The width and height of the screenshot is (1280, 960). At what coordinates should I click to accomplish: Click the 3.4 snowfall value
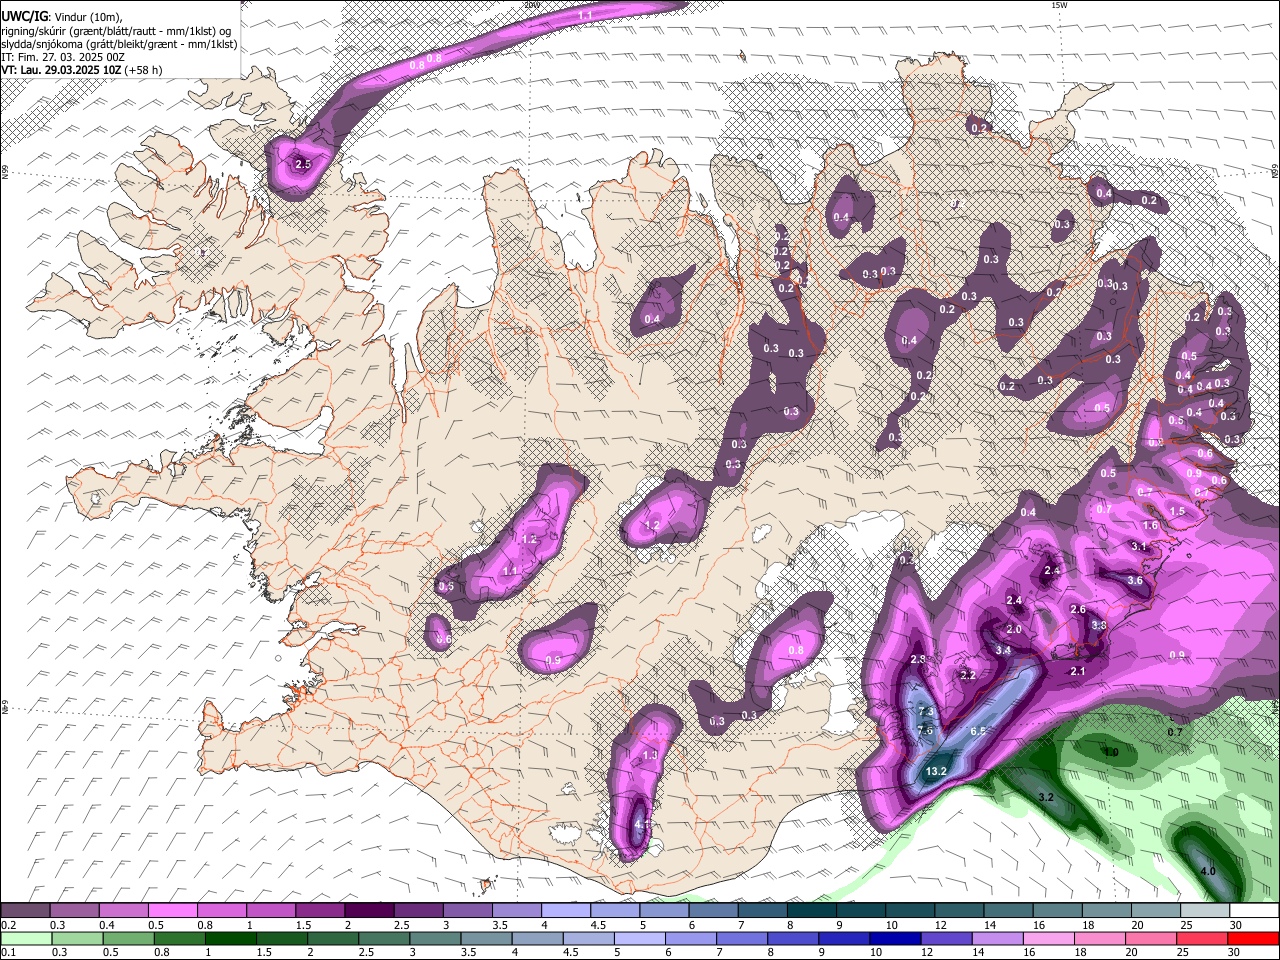tap(1004, 650)
